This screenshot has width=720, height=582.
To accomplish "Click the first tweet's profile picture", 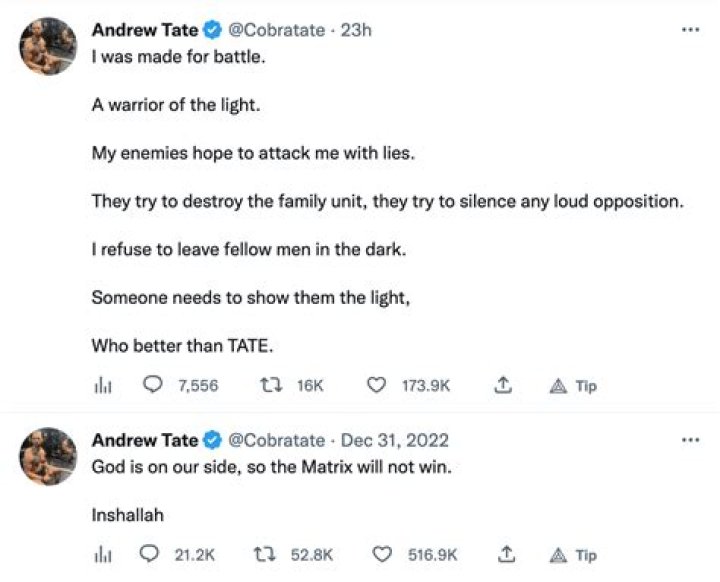I will (49, 45).
